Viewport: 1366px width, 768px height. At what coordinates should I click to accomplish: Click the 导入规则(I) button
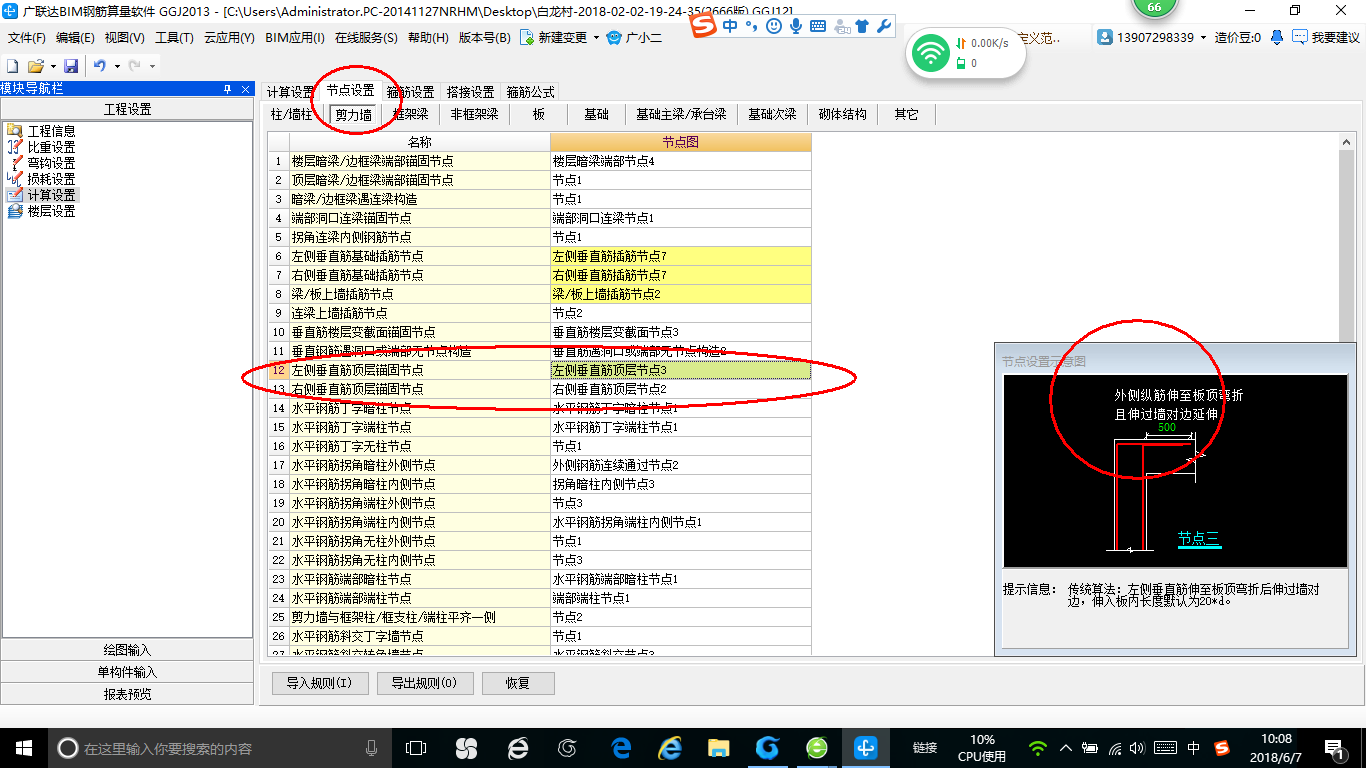(319, 683)
